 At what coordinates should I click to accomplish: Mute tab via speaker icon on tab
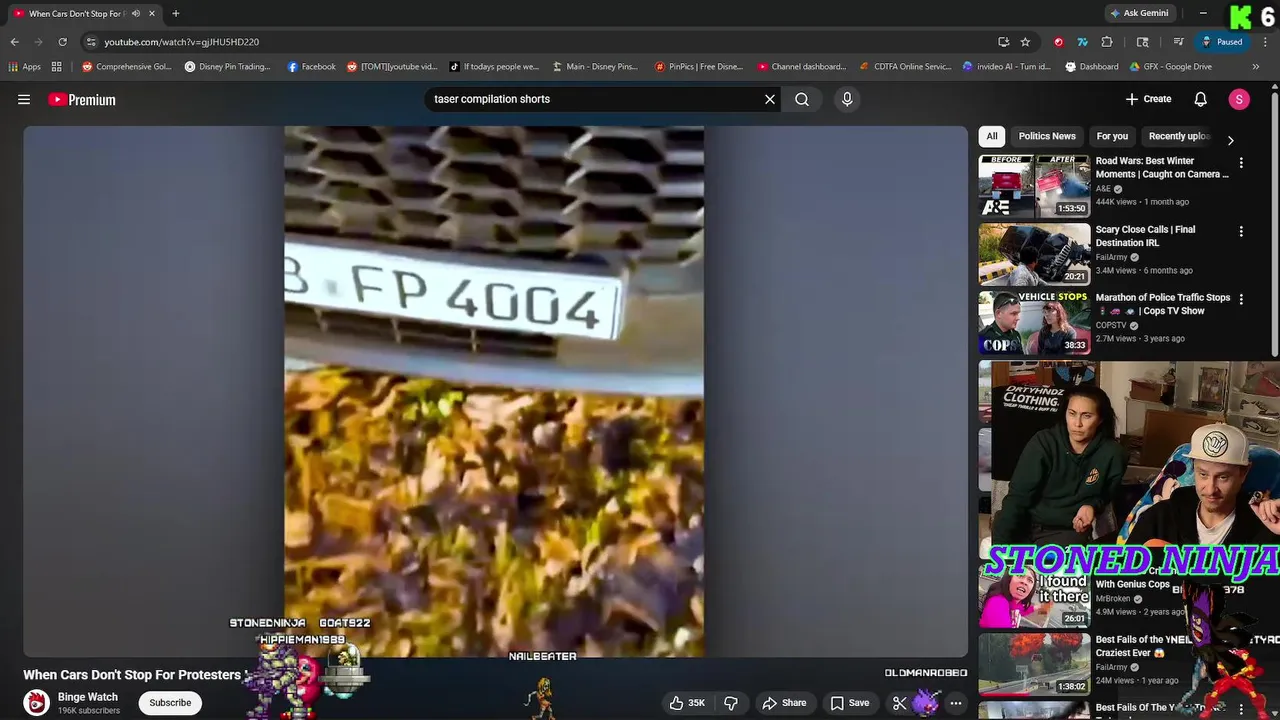click(x=136, y=14)
